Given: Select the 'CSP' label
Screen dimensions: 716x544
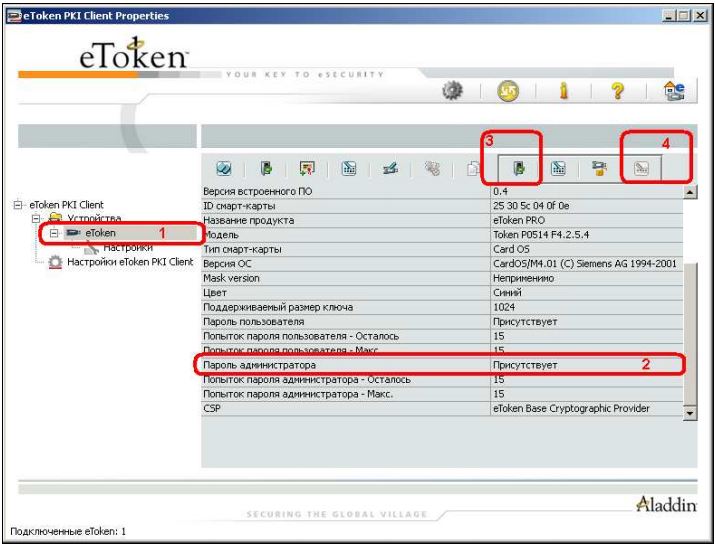Looking at the screenshot, I should pyautogui.click(x=212, y=408).
